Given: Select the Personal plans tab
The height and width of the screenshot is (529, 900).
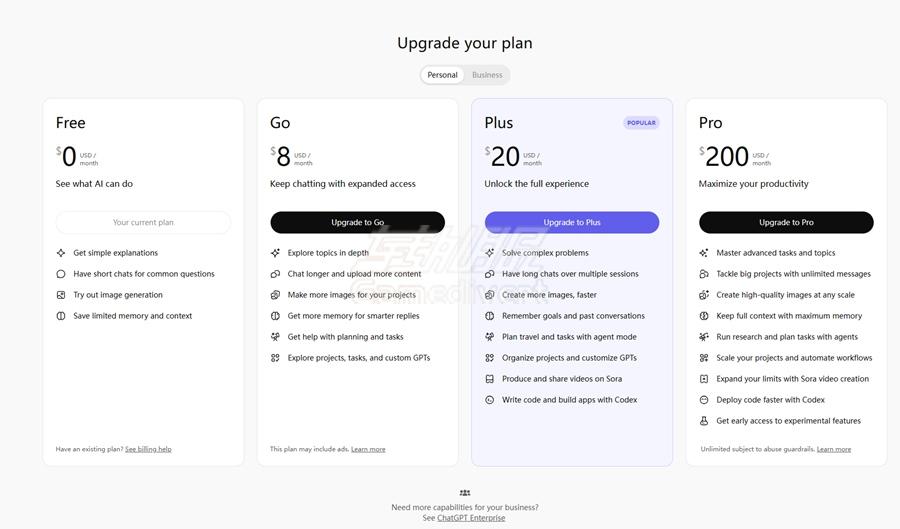Looking at the screenshot, I should coord(442,75).
